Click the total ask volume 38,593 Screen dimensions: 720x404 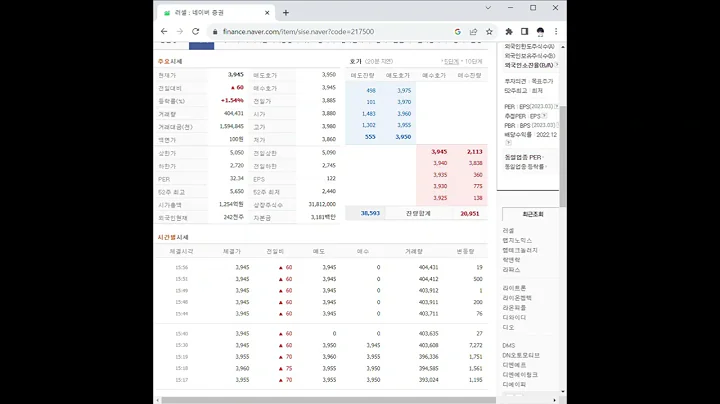coord(370,213)
